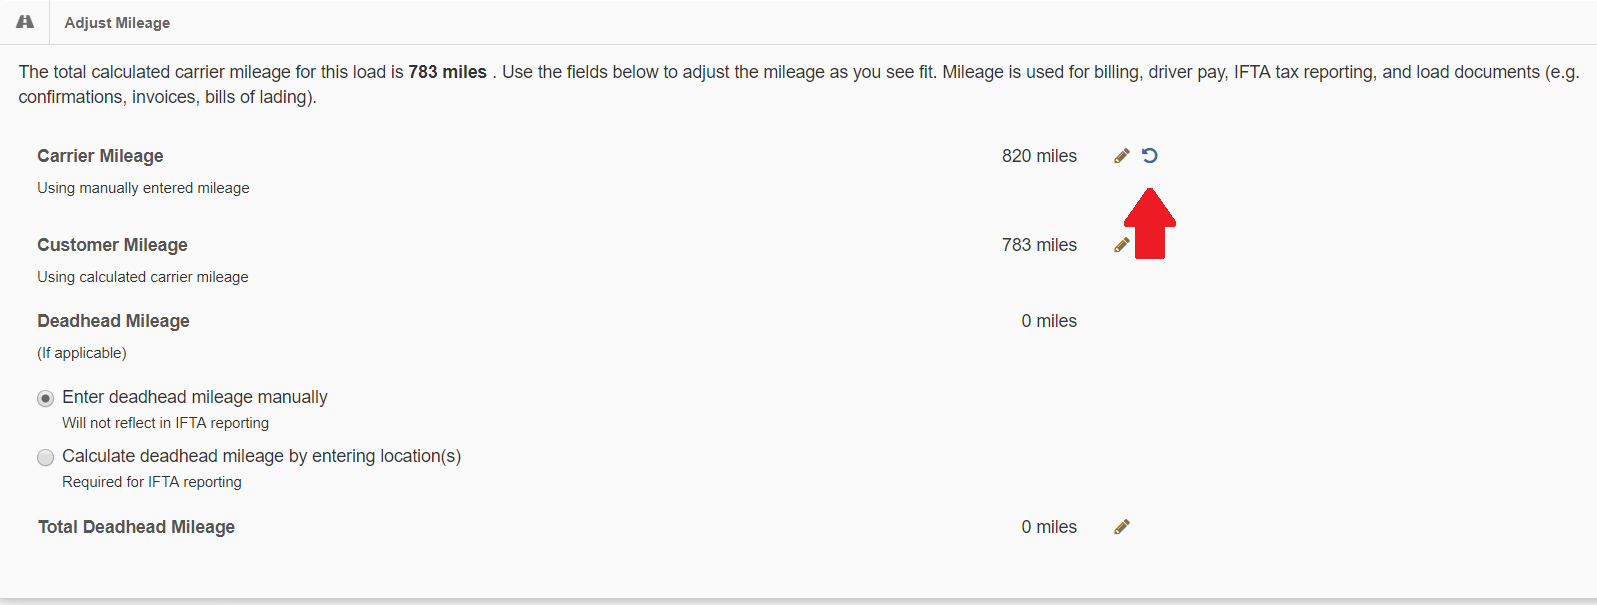
Task: Select Enter deadhead mileage manually radio
Action: [x=45, y=398]
